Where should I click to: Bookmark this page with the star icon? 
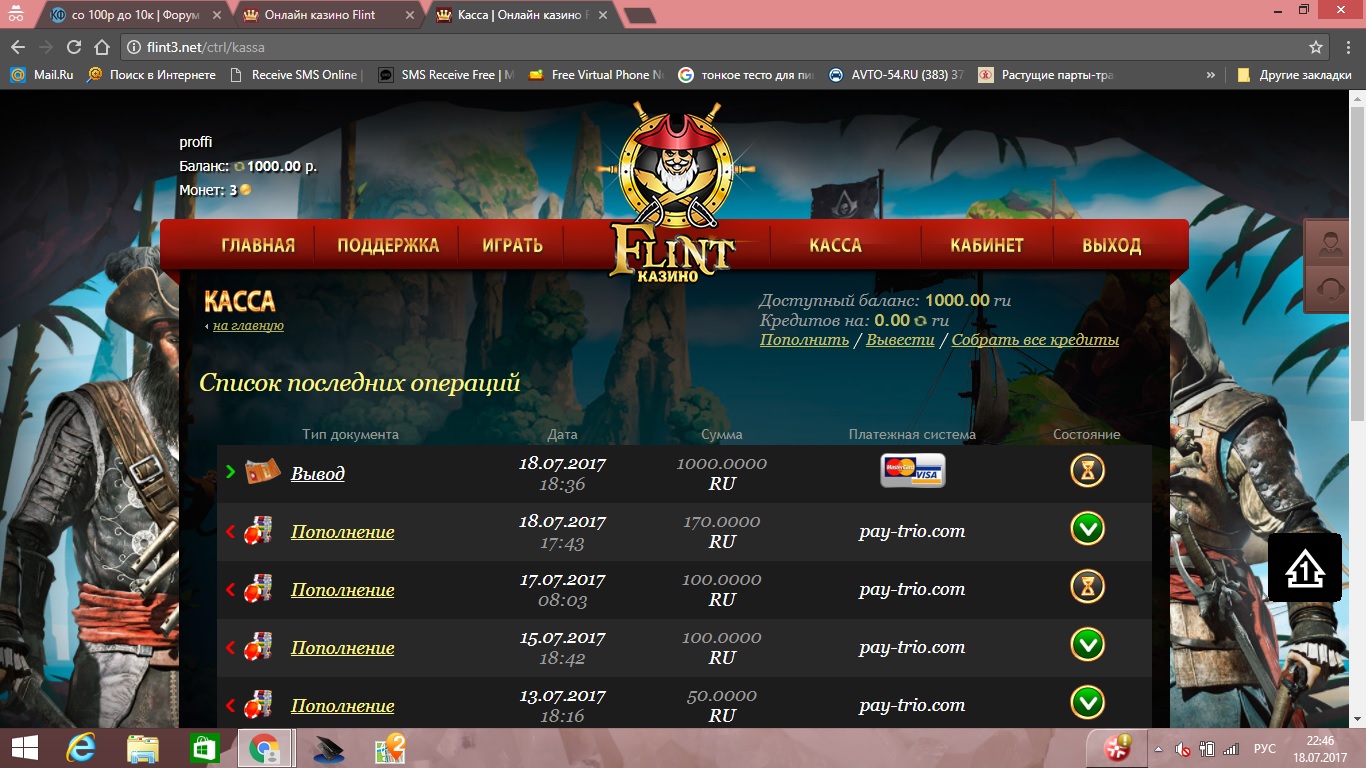click(x=1316, y=47)
